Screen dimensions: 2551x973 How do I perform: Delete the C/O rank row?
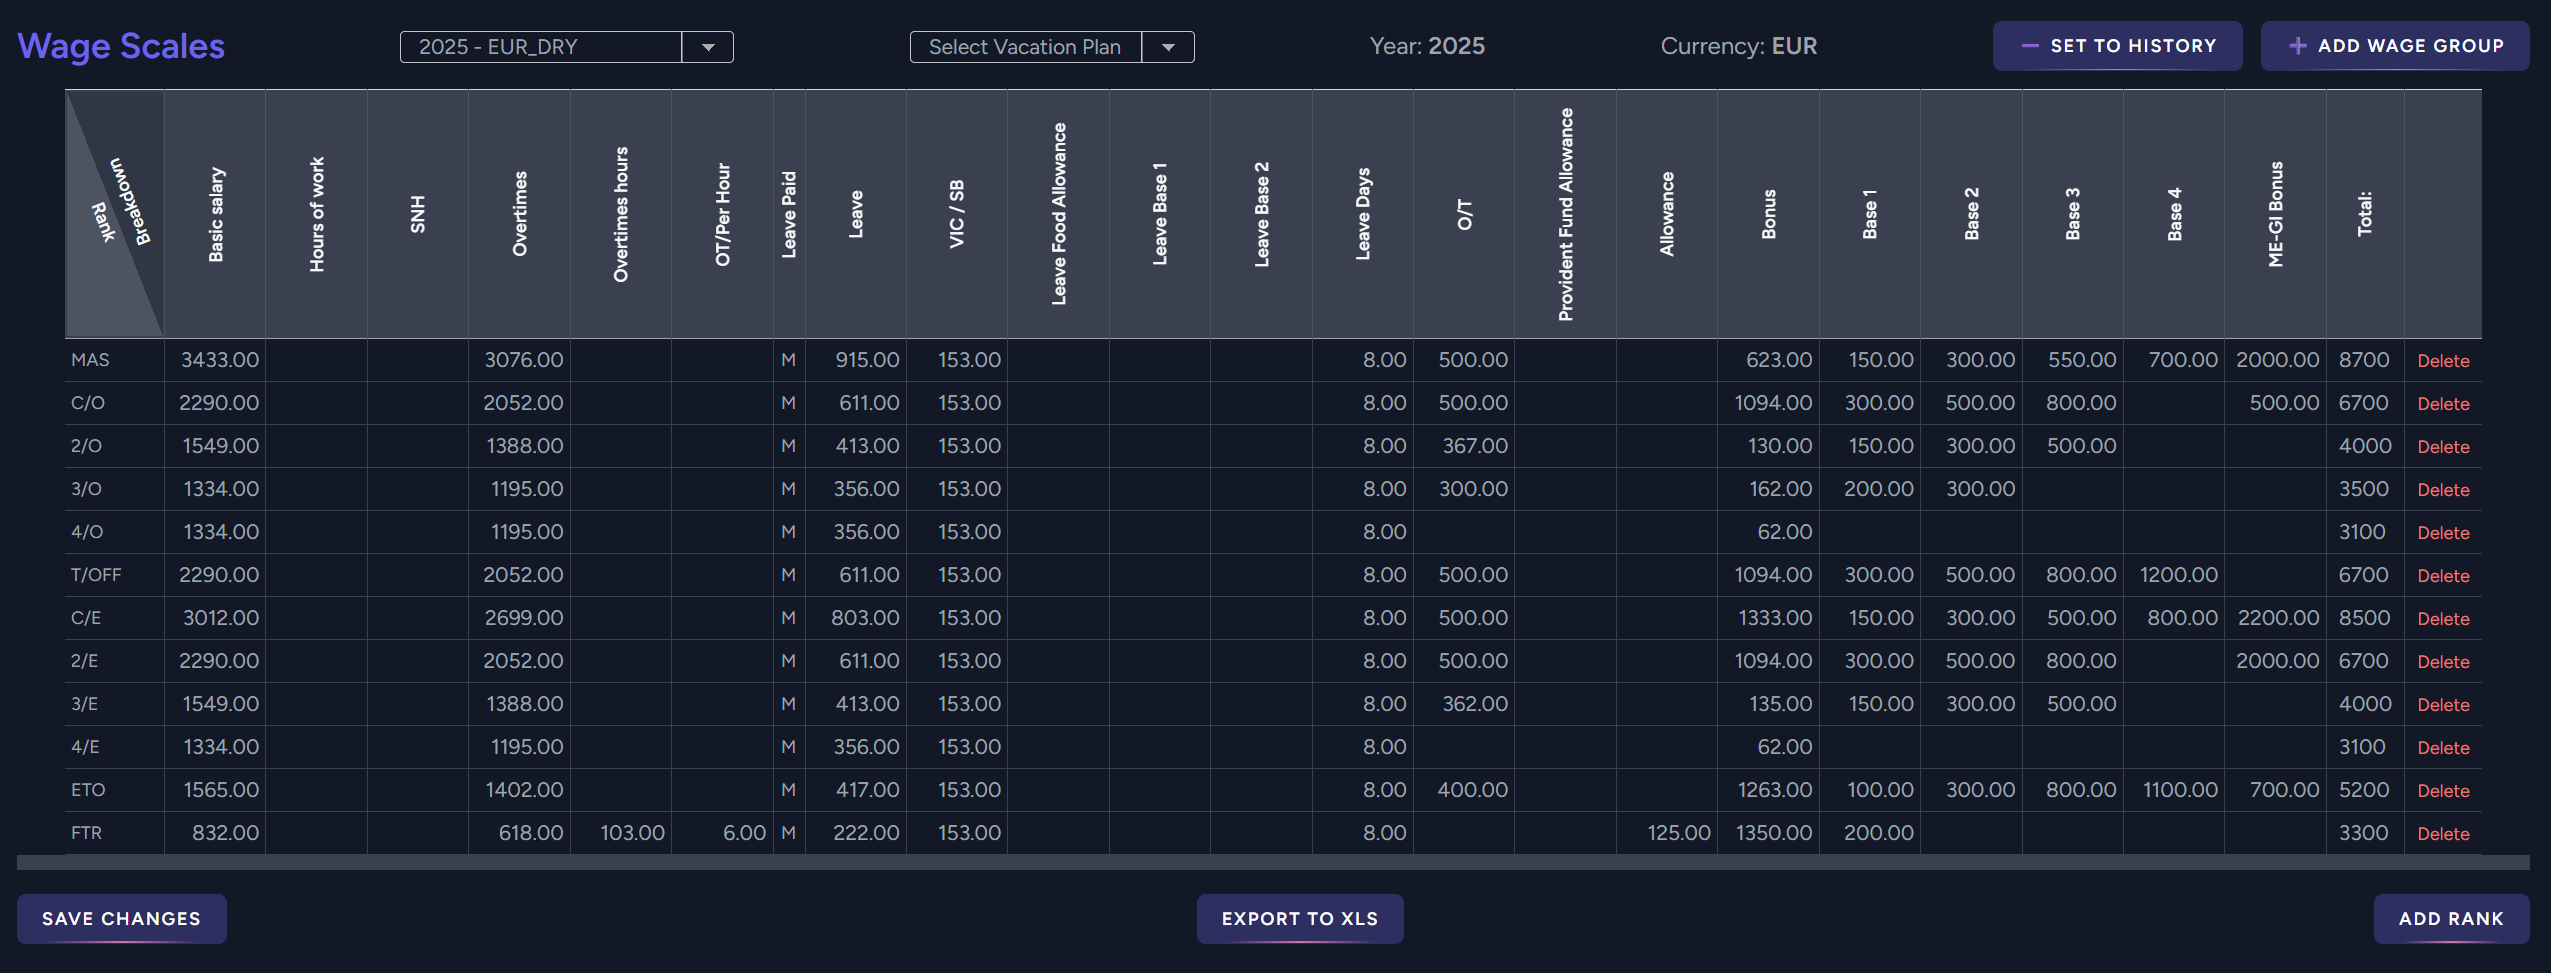(x=2442, y=404)
